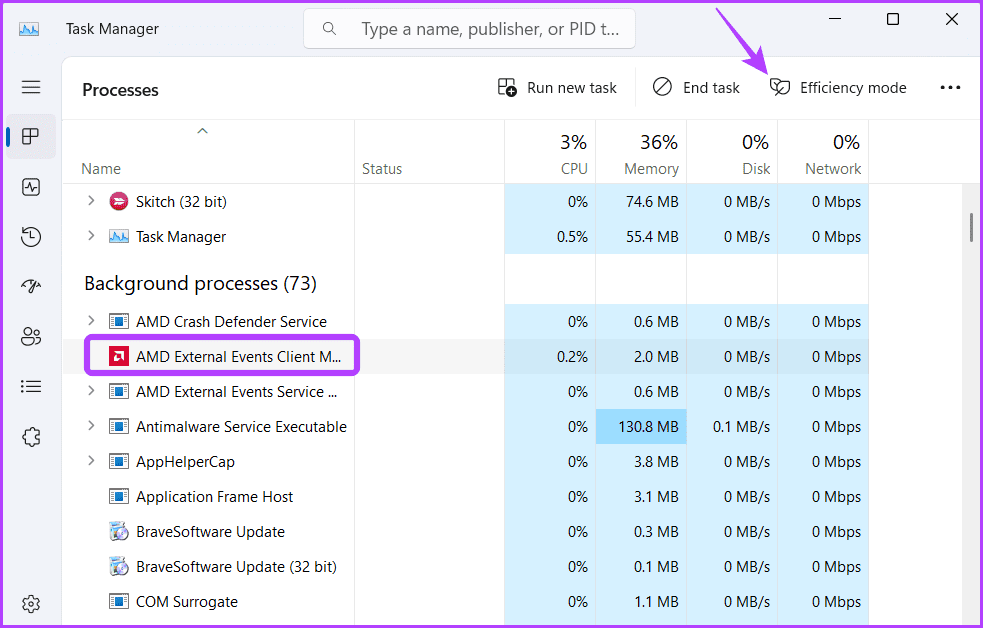This screenshot has height=628, width=983.
Task: Open the more options ellipsis menu
Action: (x=950, y=88)
